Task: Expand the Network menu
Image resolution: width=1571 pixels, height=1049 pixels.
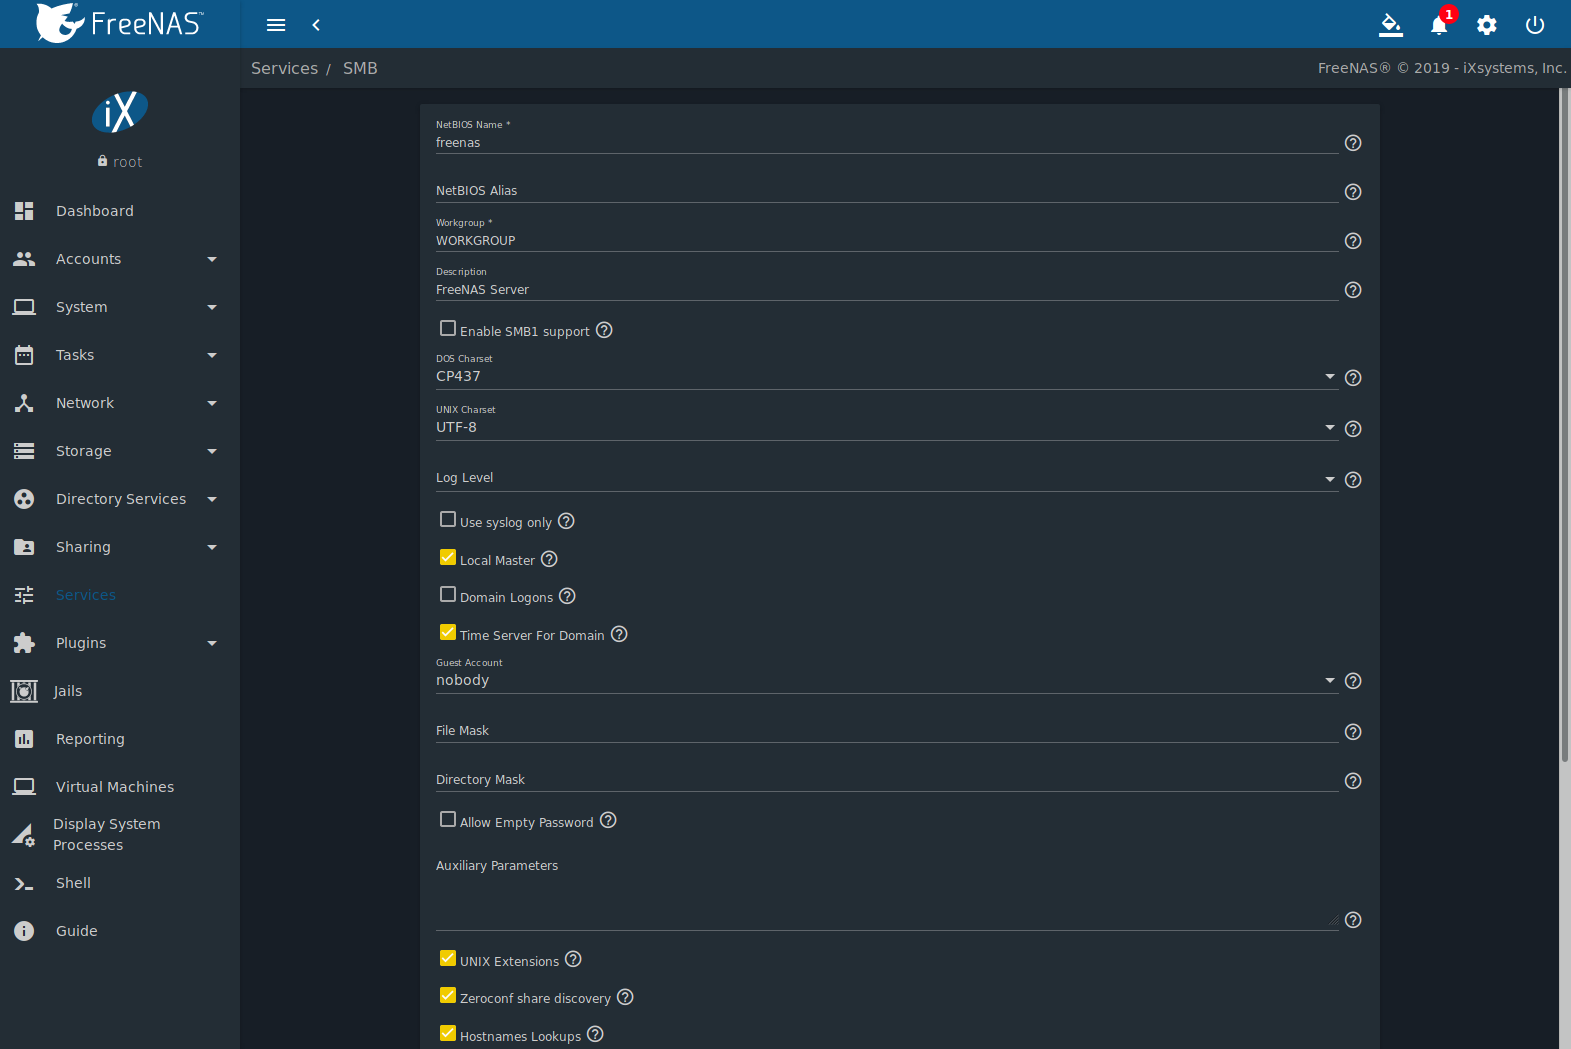Action: click(120, 403)
